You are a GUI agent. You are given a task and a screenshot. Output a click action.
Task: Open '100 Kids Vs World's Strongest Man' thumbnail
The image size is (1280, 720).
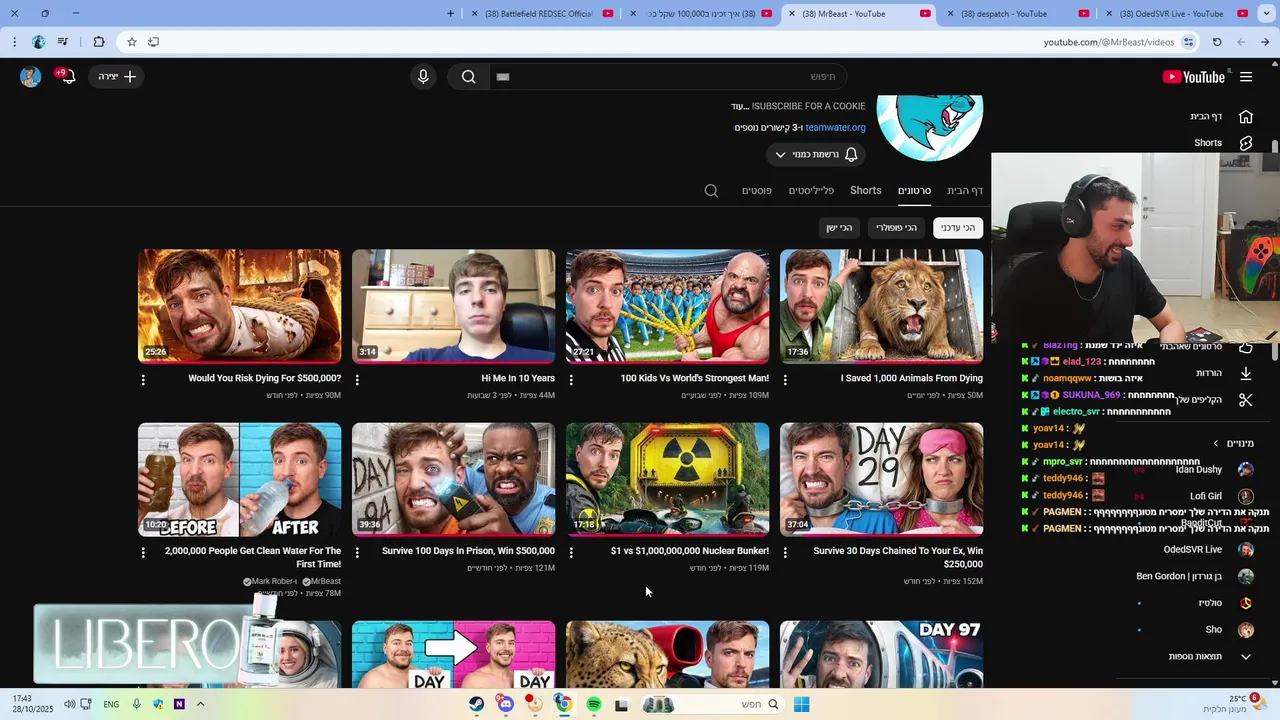click(667, 306)
